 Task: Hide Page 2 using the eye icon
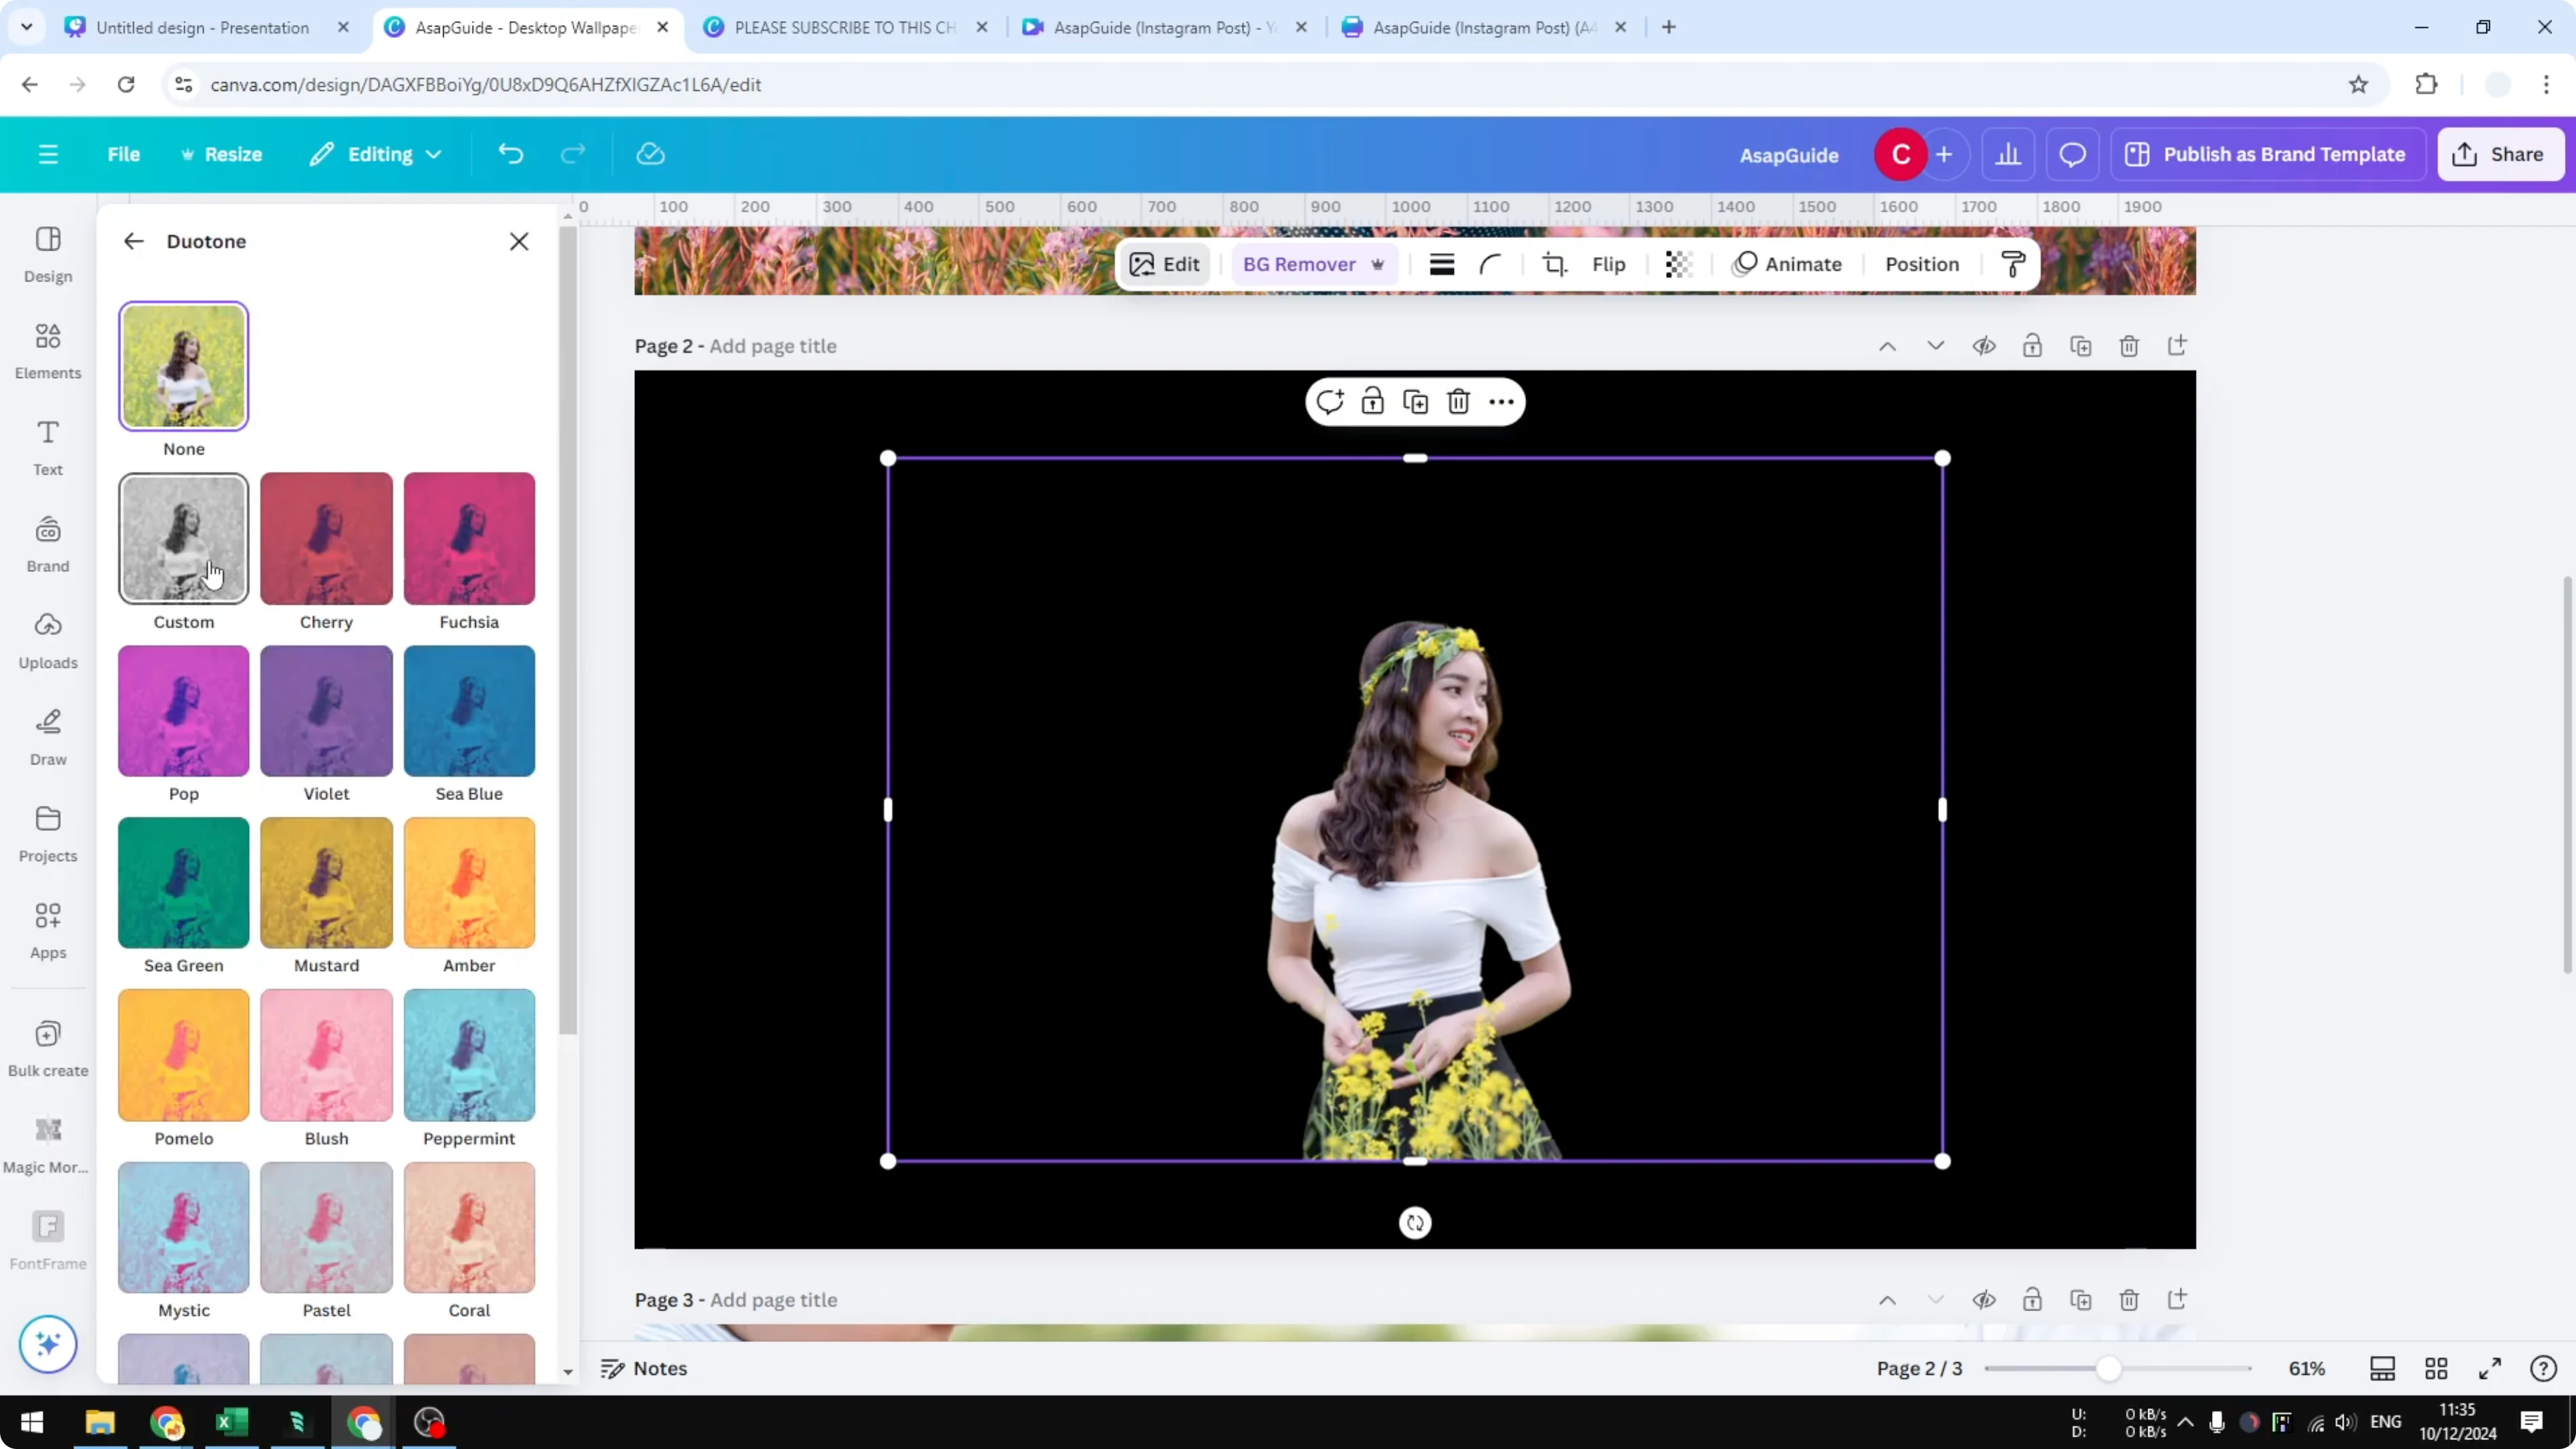click(x=1985, y=345)
